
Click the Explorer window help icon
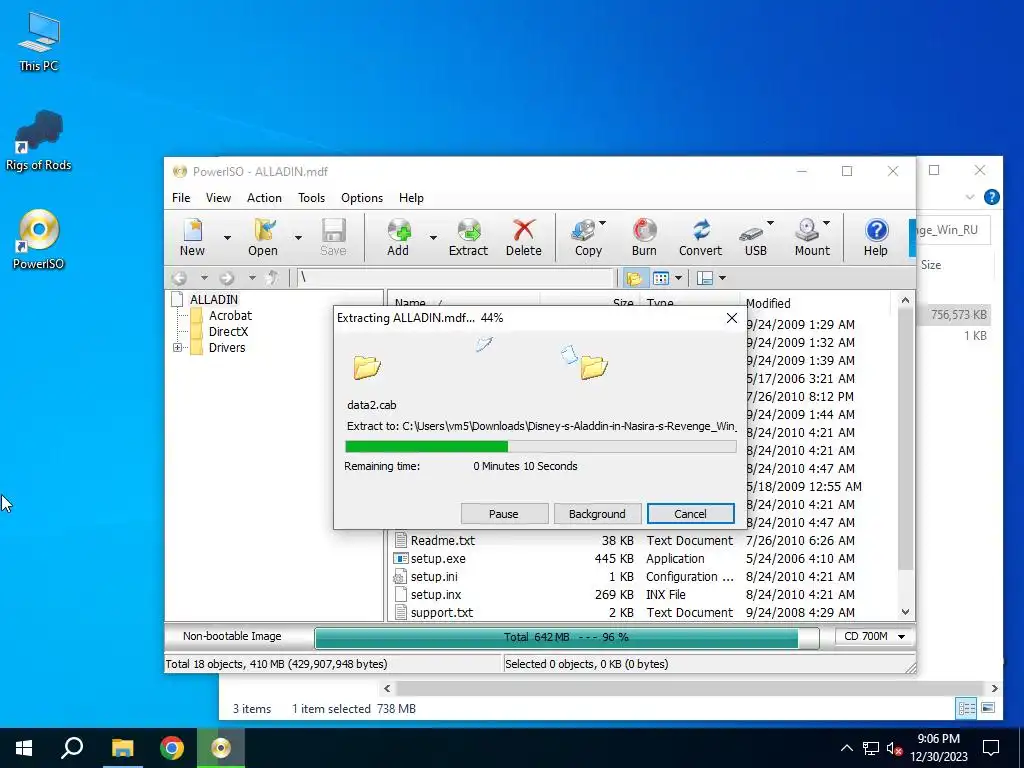pos(991,197)
